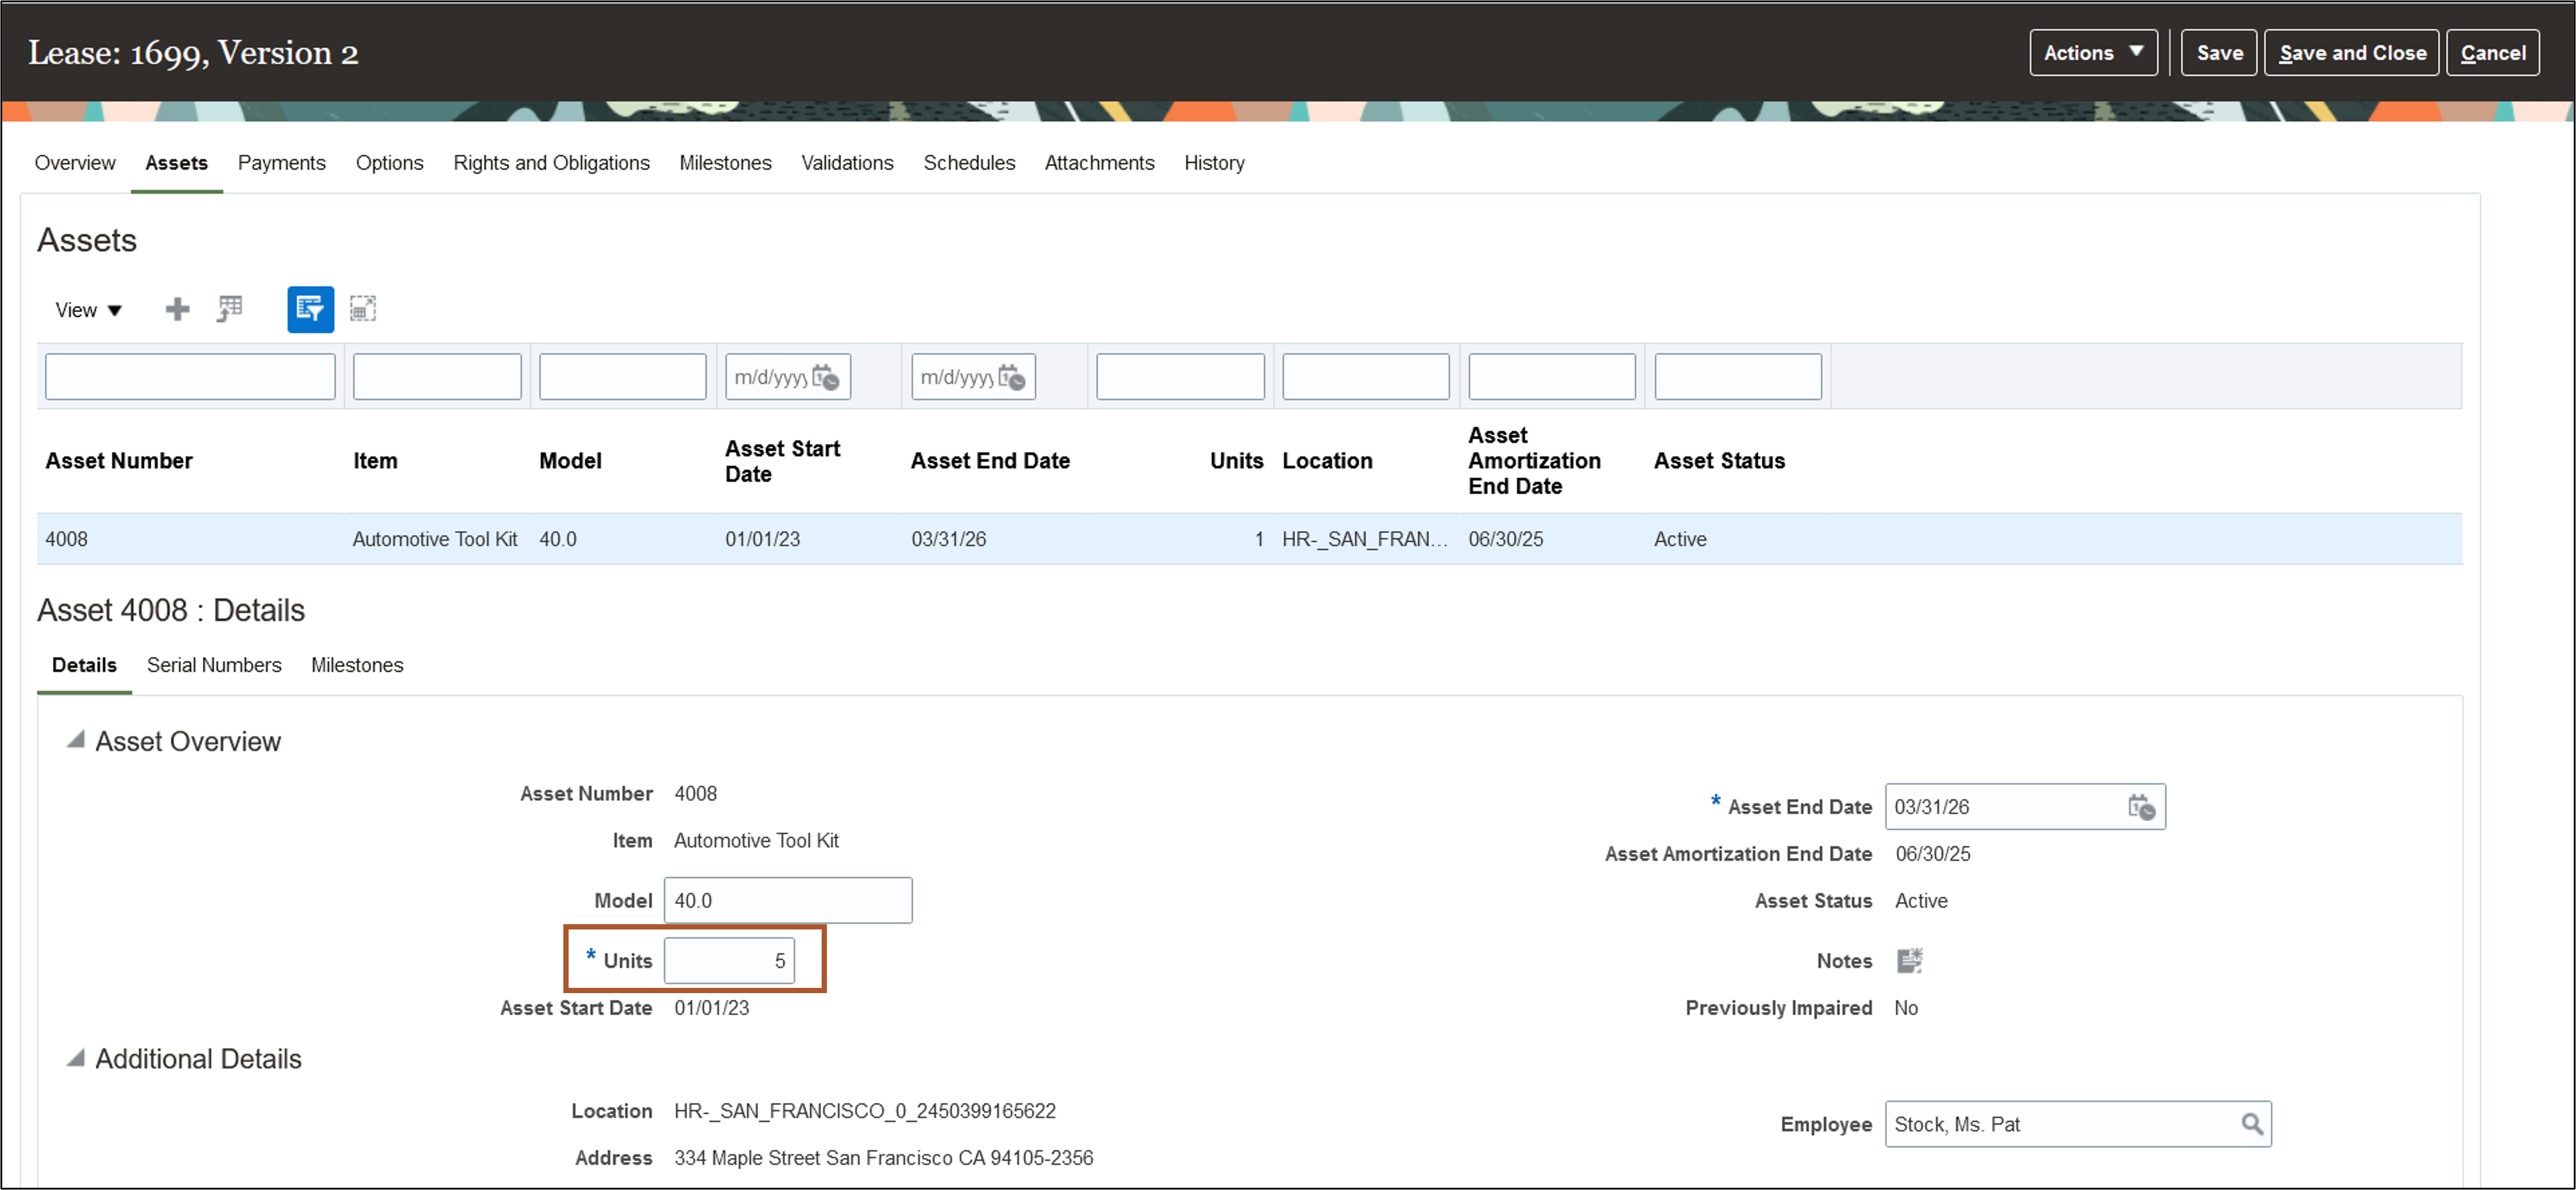Click the Cancel button
The image size is (2576, 1190).
[x=2492, y=53]
